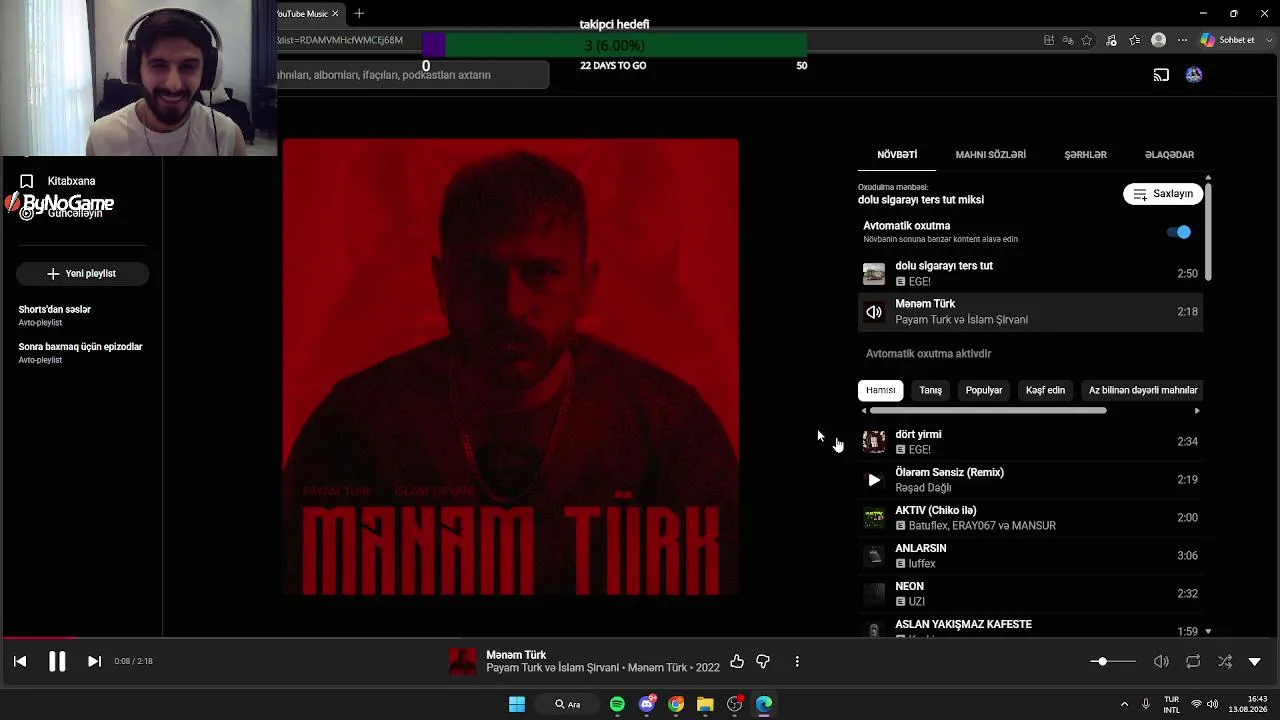The image size is (1280, 720).
Task: Open a new browser tab
Action: coord(359,14)
